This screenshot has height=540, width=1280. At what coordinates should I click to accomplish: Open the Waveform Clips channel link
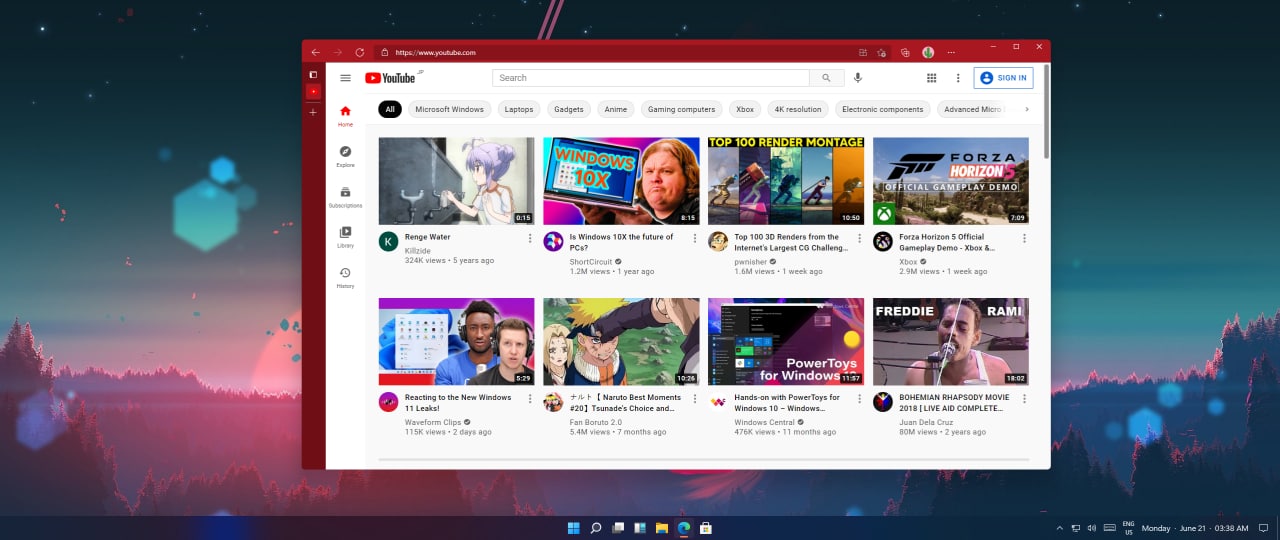pyautogui.click(x=433, y=422)
